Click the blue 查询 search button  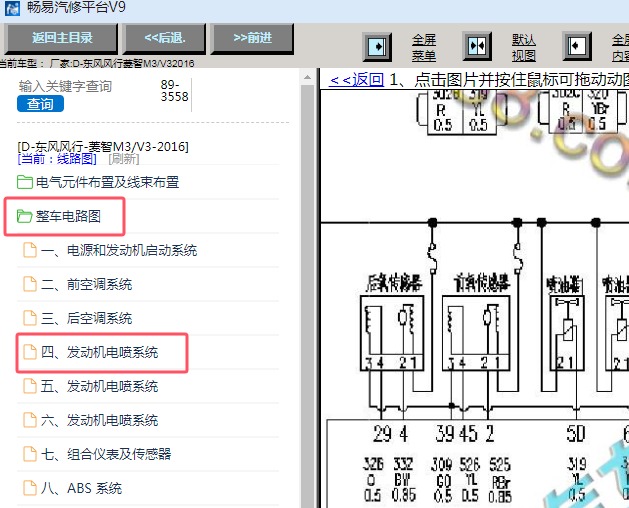[40, 104]
